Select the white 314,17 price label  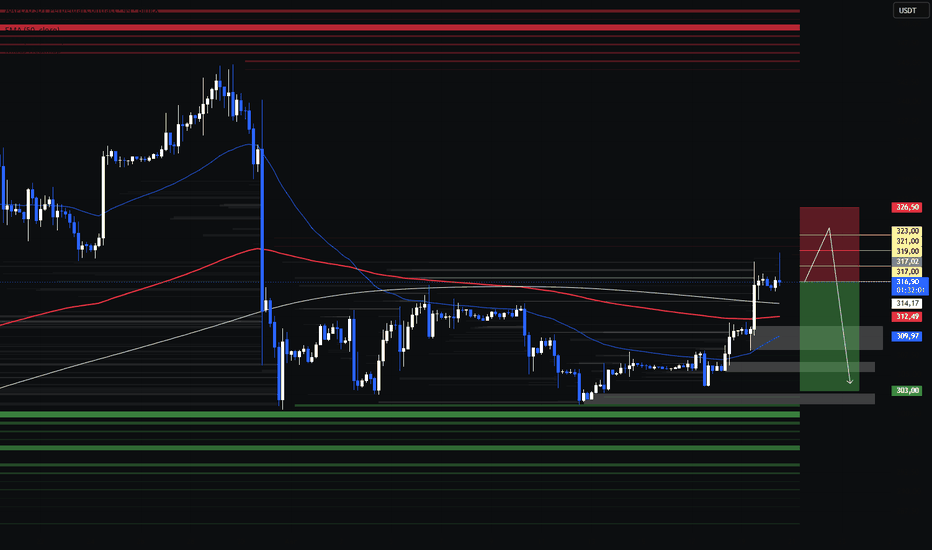tap(906, 303)
